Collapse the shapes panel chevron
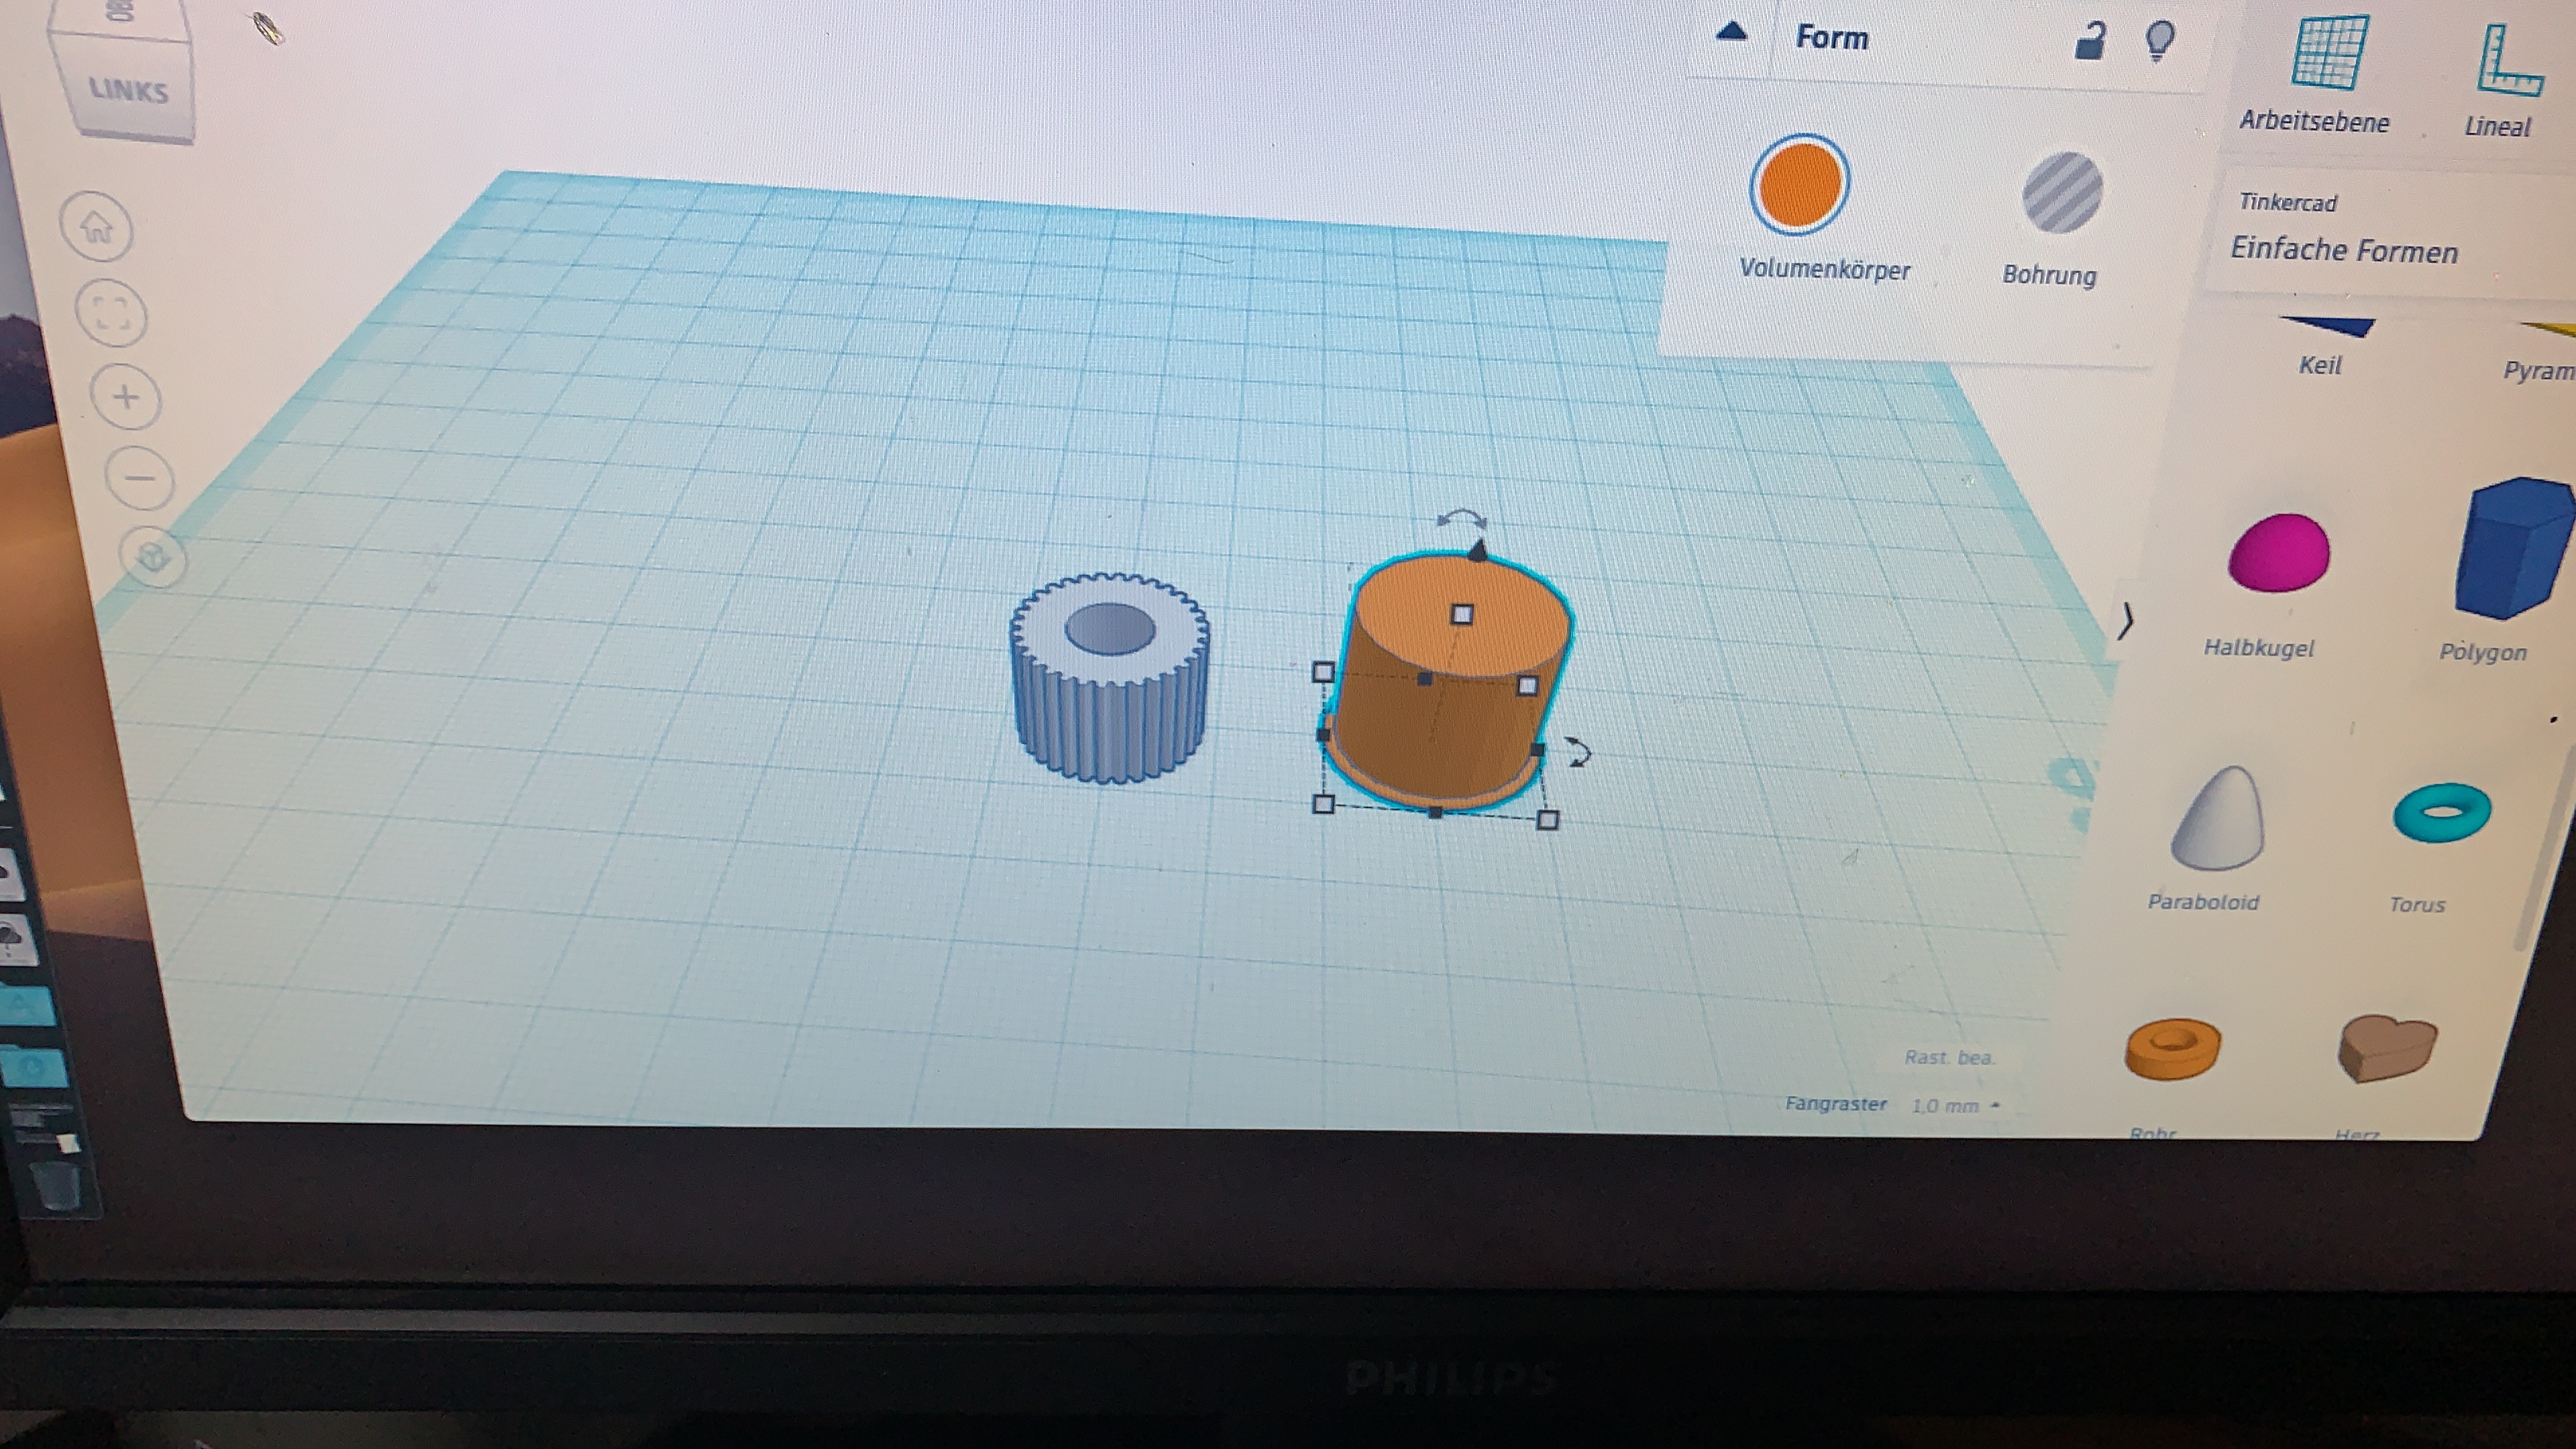 2126,621
